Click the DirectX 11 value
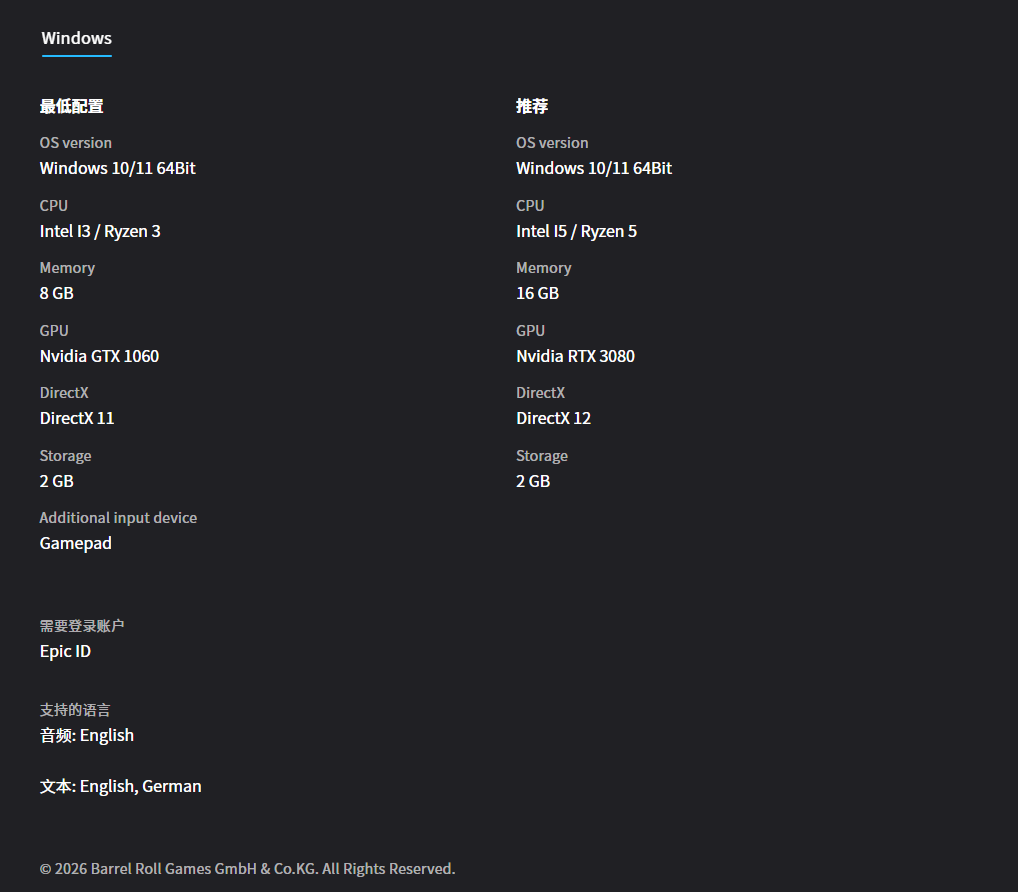Viewport: 1018px width, 892px height. (77, 418)
